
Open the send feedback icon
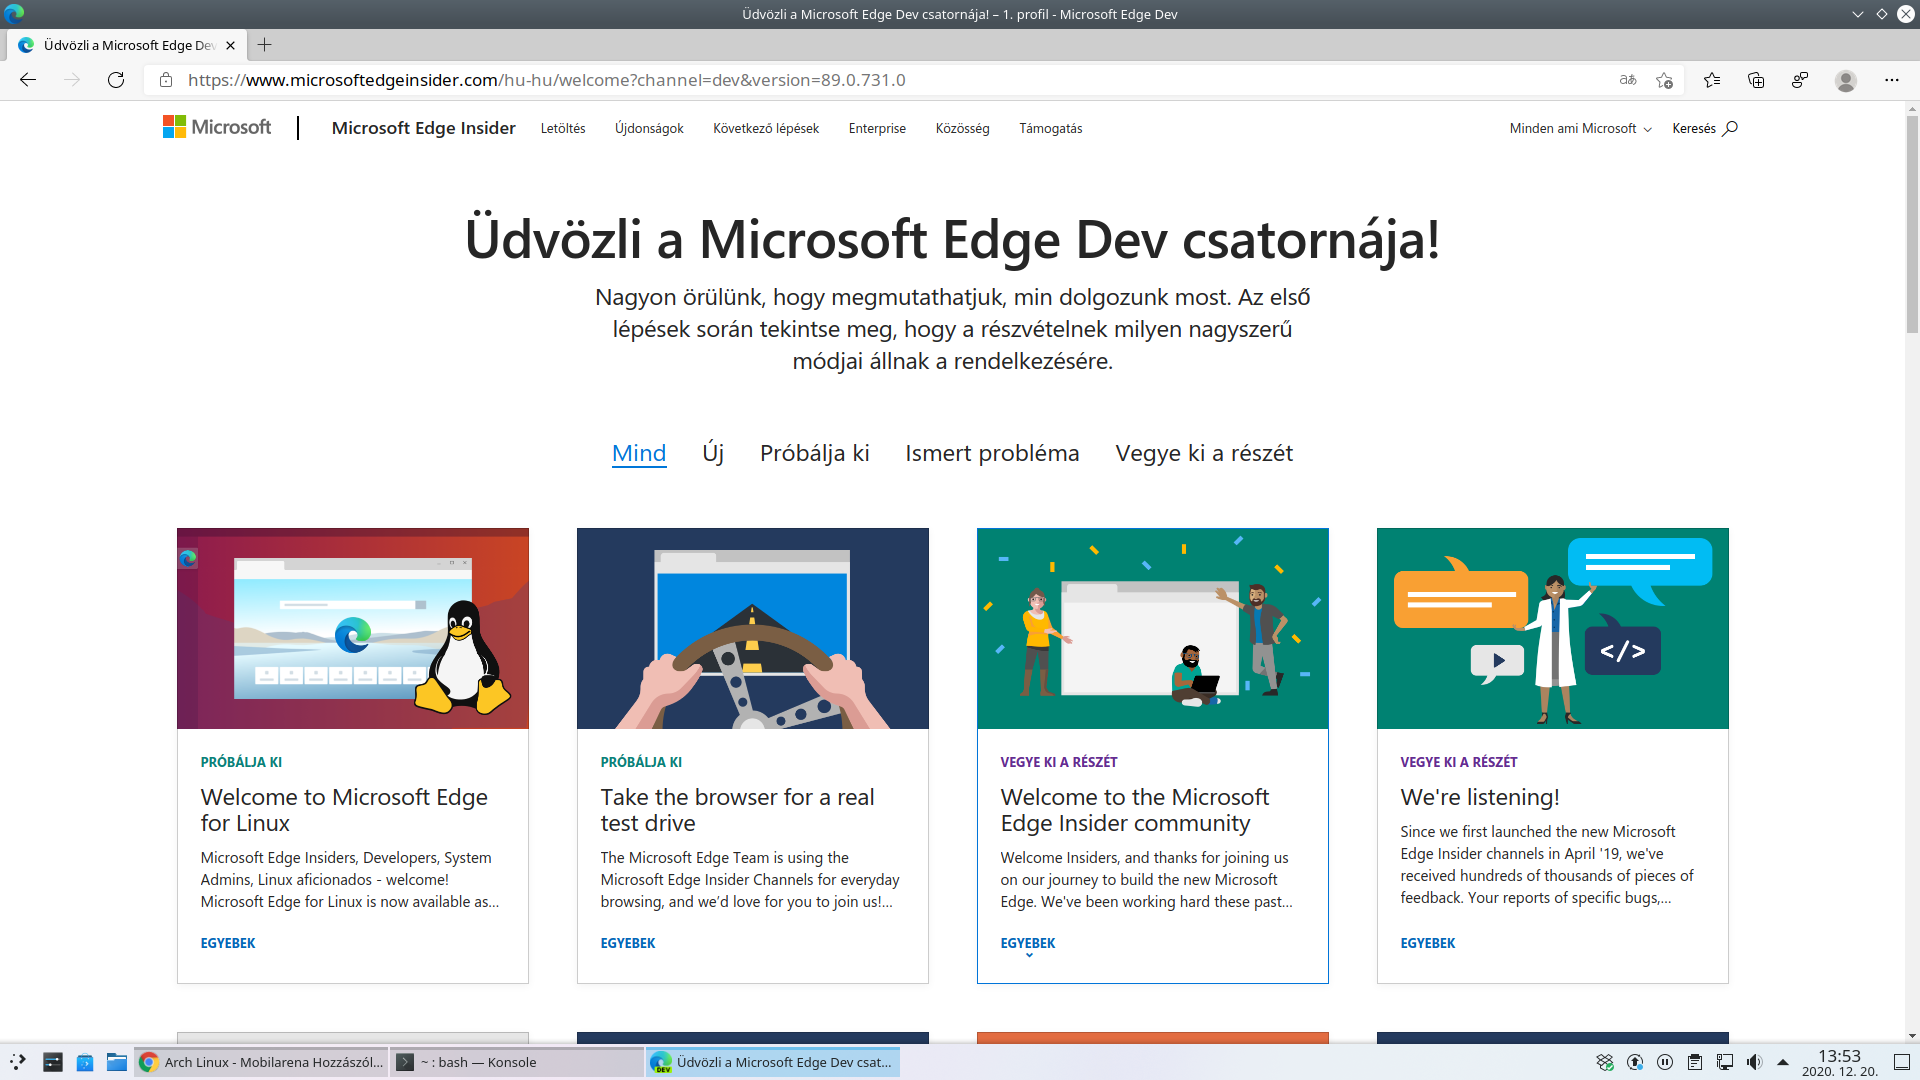pyautogui.click(x=1800, y=80)
